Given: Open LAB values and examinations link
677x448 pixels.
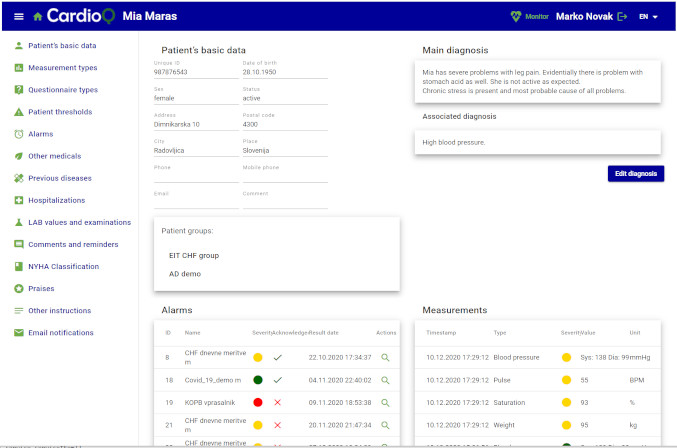Looking at the screenshot, I should pos(79,222).
